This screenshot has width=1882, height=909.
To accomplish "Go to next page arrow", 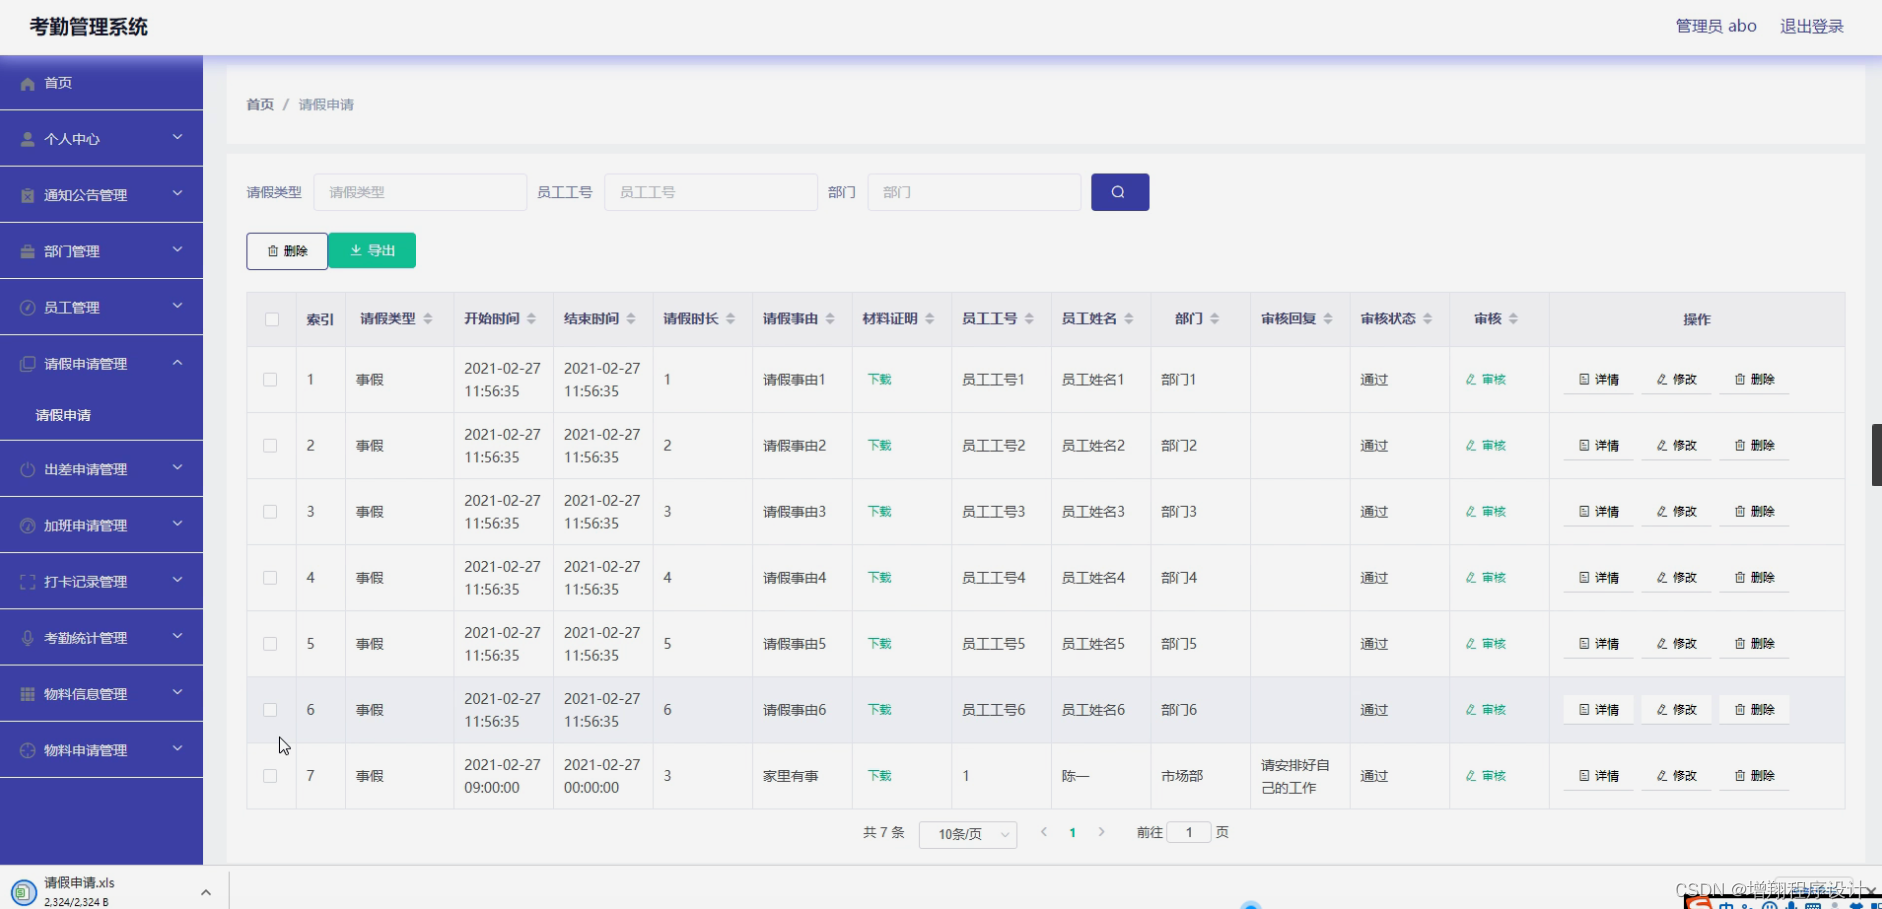I will tap(1102, 832).
